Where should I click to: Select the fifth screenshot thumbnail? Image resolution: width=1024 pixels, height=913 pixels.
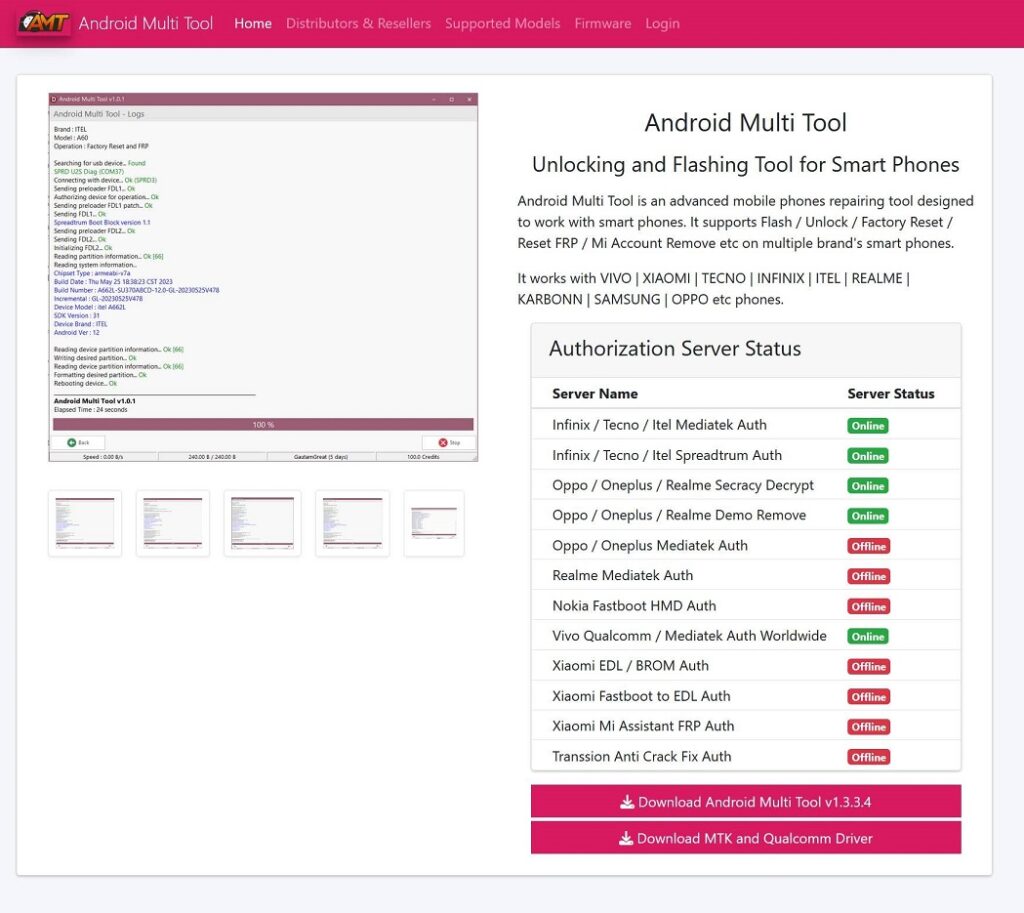434,523
